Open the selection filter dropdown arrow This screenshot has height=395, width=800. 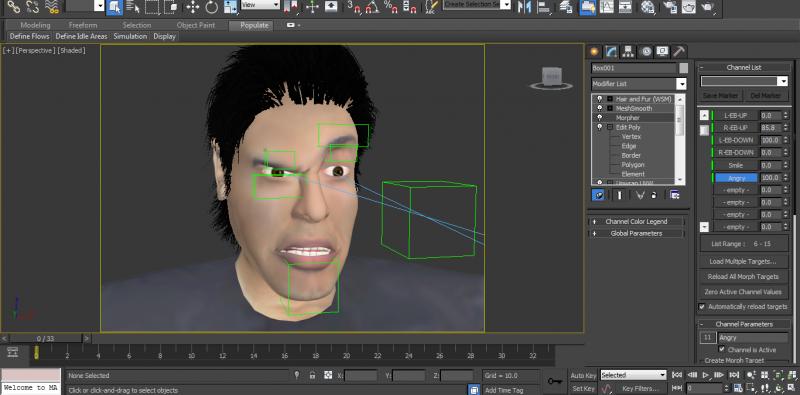tap(99, 6)
